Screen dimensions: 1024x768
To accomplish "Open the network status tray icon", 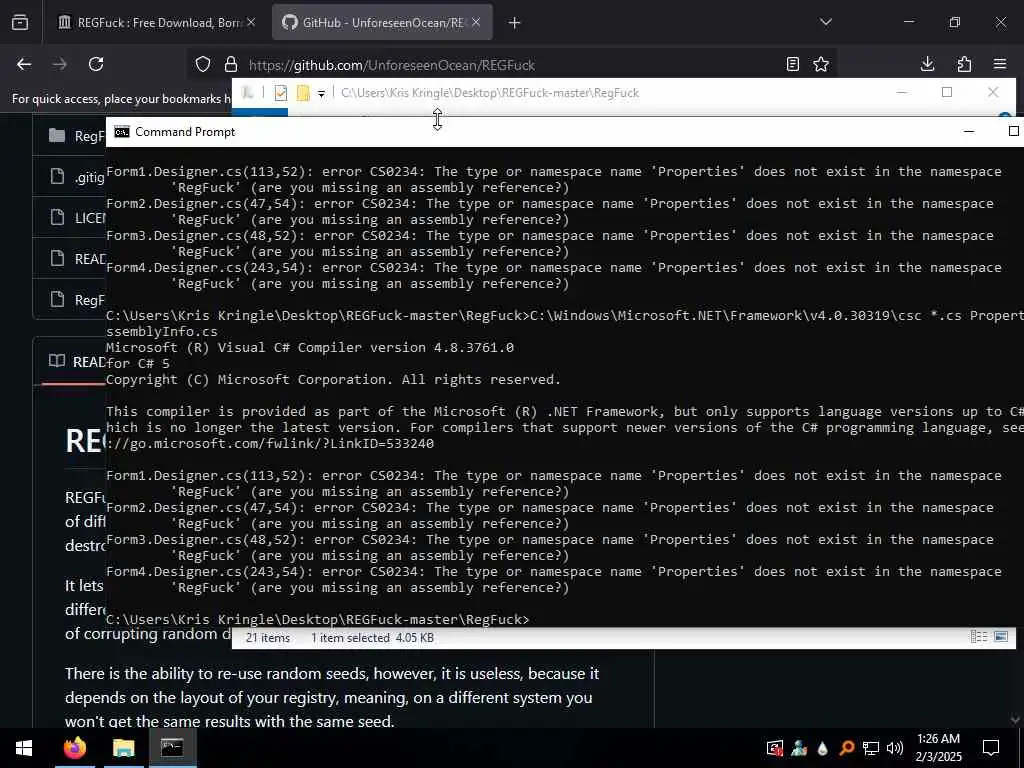I will pyautogui.click(x=871, y=748).
